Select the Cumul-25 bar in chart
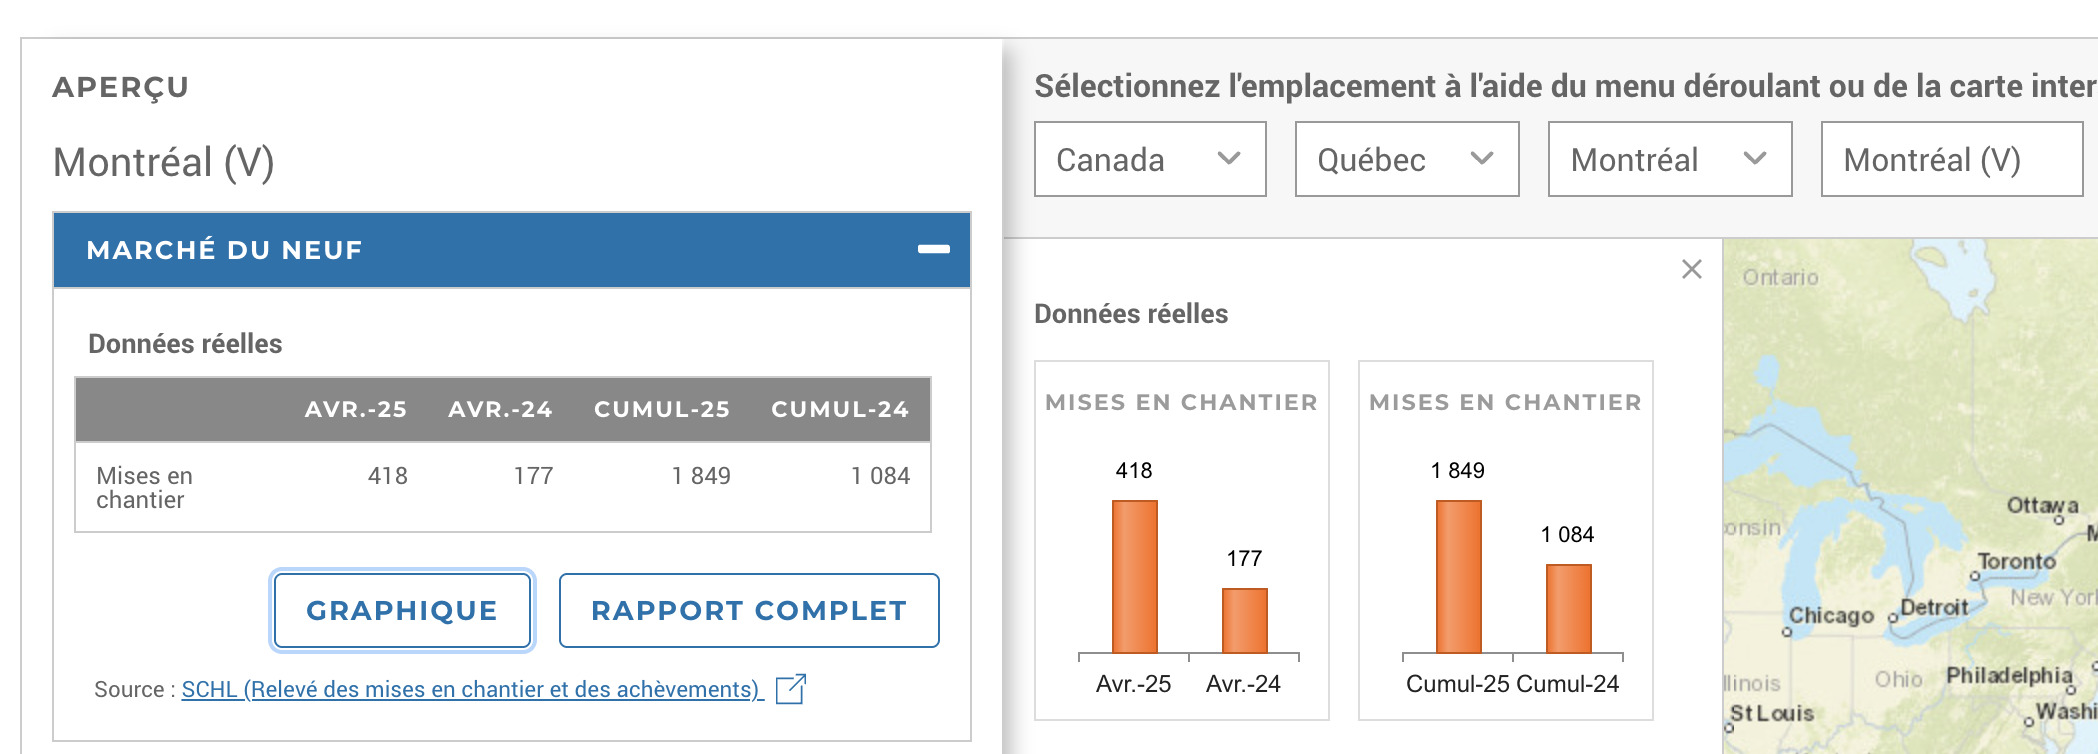This screenshot has width=2098, height=754. pos(1458,576)
